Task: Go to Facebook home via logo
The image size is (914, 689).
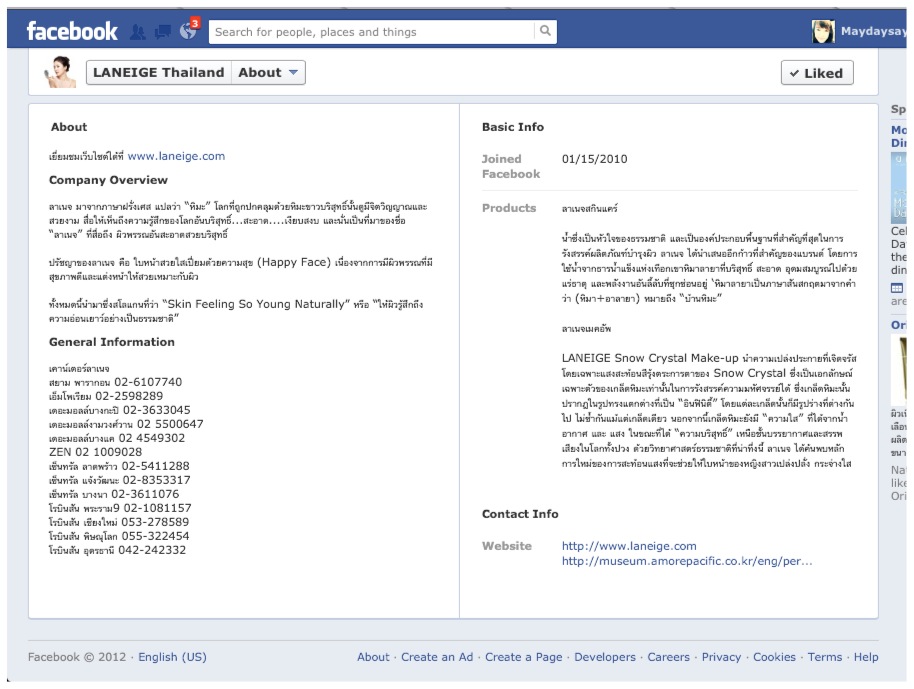Action: point(72,31)
